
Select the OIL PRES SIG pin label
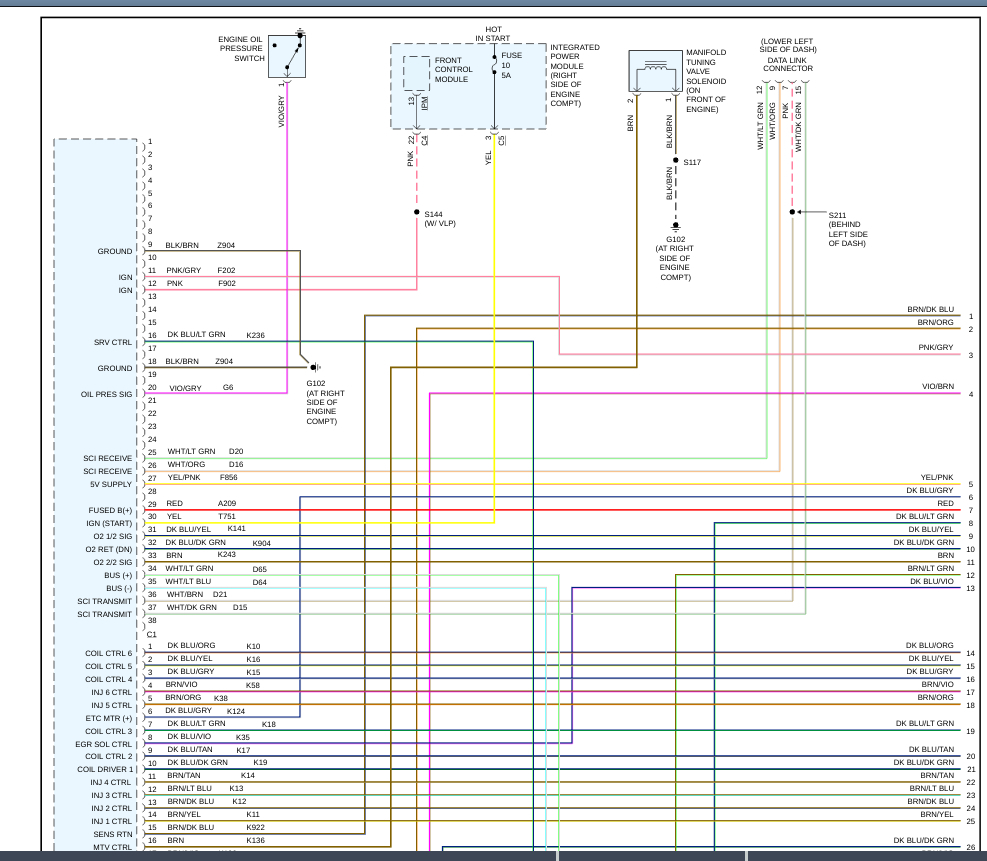click(106, 394)
